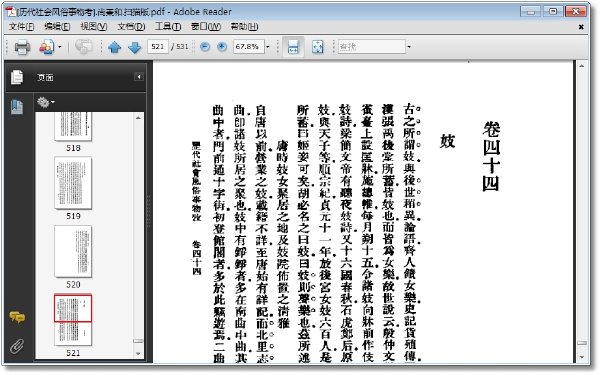Open the 文件(F) menu
Screen dimensions: 600x375
click(21, 26)
